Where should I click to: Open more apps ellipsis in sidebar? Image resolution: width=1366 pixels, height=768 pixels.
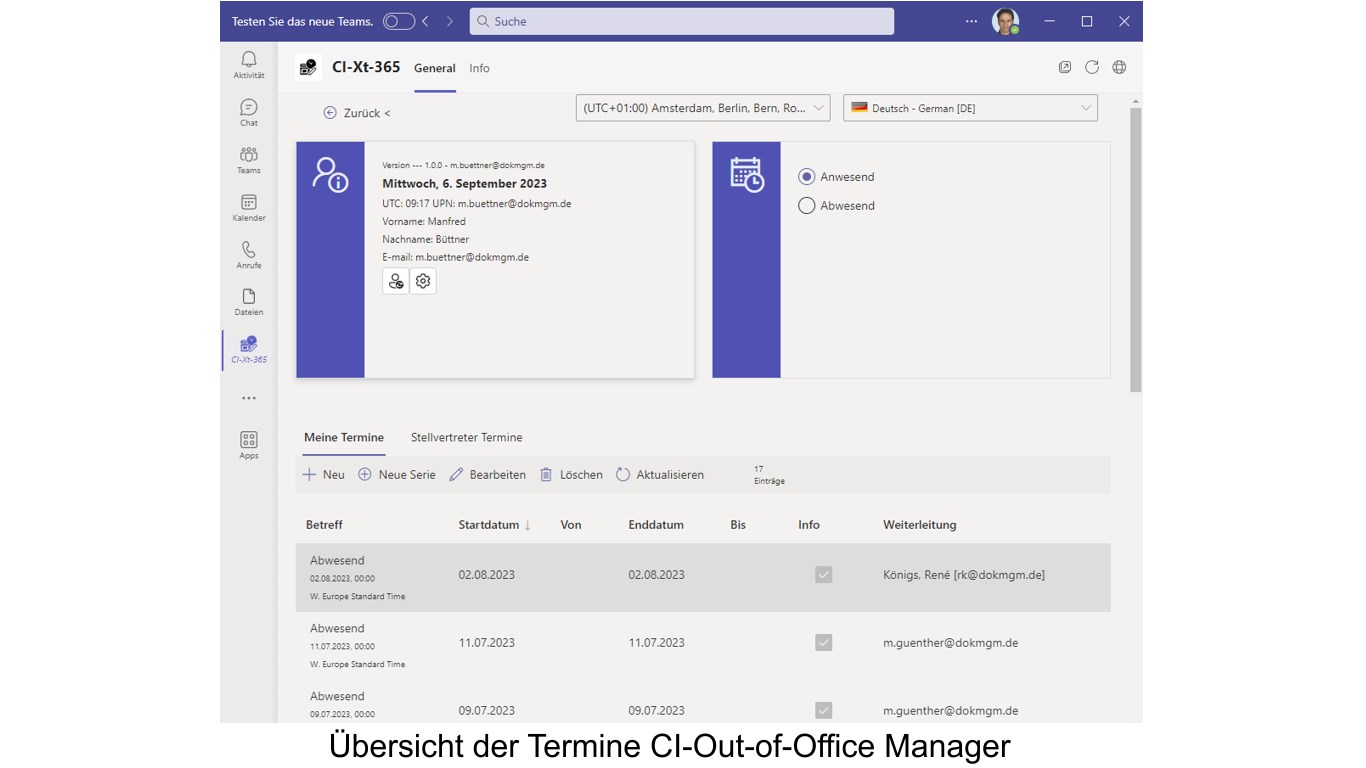point(249,398)
